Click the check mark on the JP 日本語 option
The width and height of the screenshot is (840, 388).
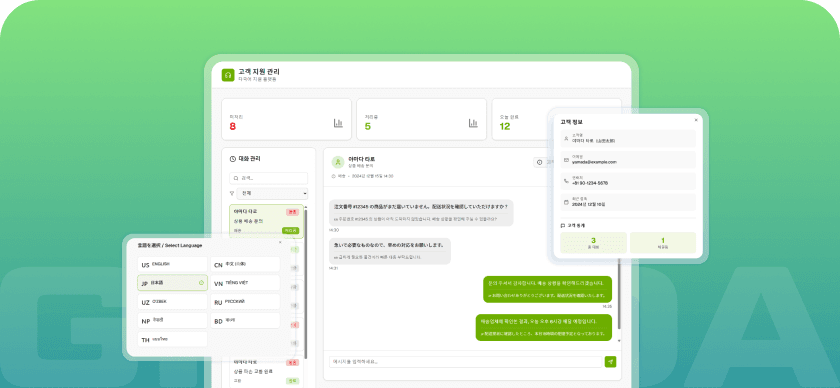click(x=200, y=283)
